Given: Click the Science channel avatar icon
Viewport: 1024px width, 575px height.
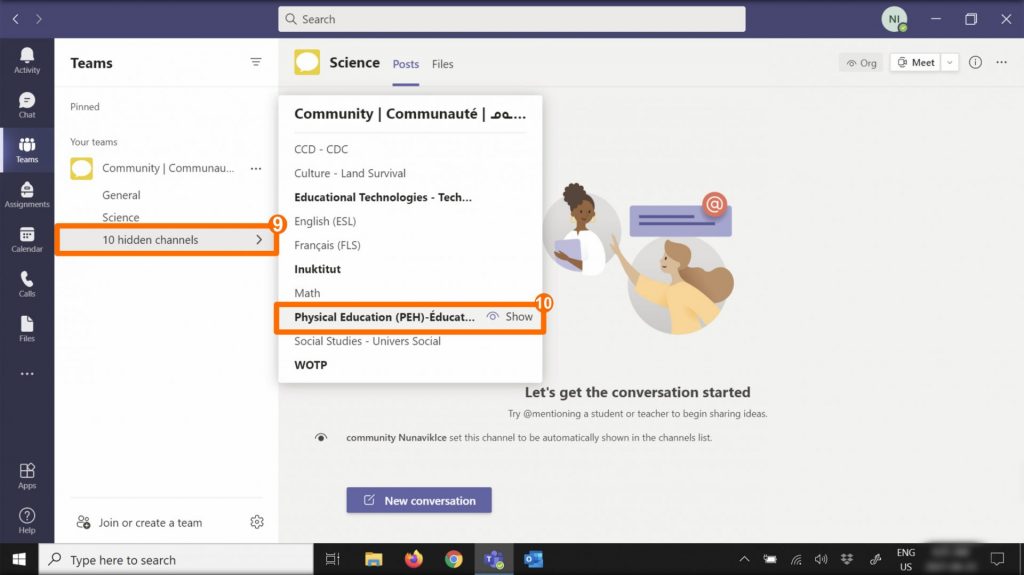Looking at the screenshot, I should pos(307,63).
